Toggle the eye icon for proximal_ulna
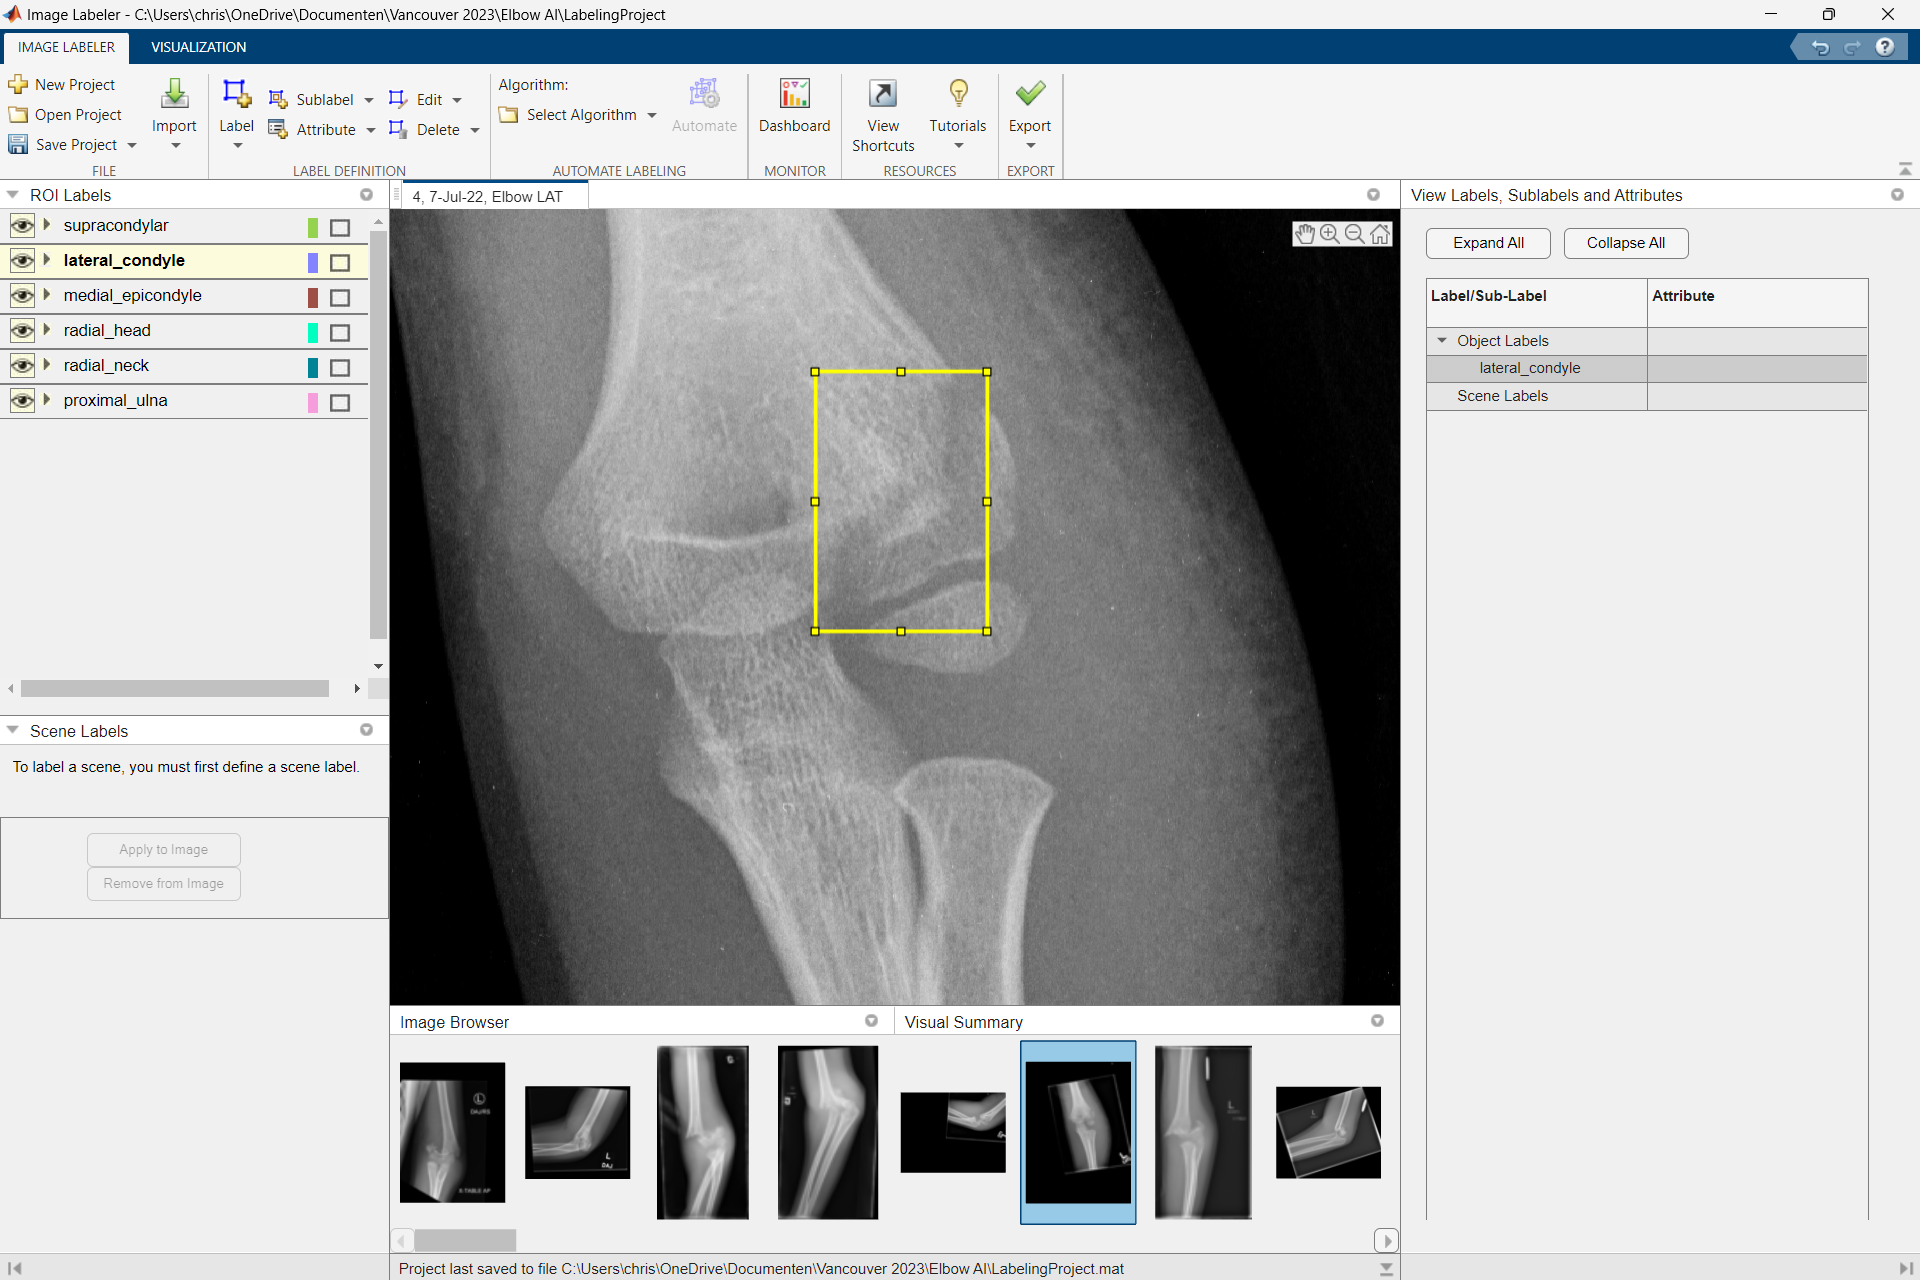Viewport: 1920px width, 1280px height. coord(22,401)
